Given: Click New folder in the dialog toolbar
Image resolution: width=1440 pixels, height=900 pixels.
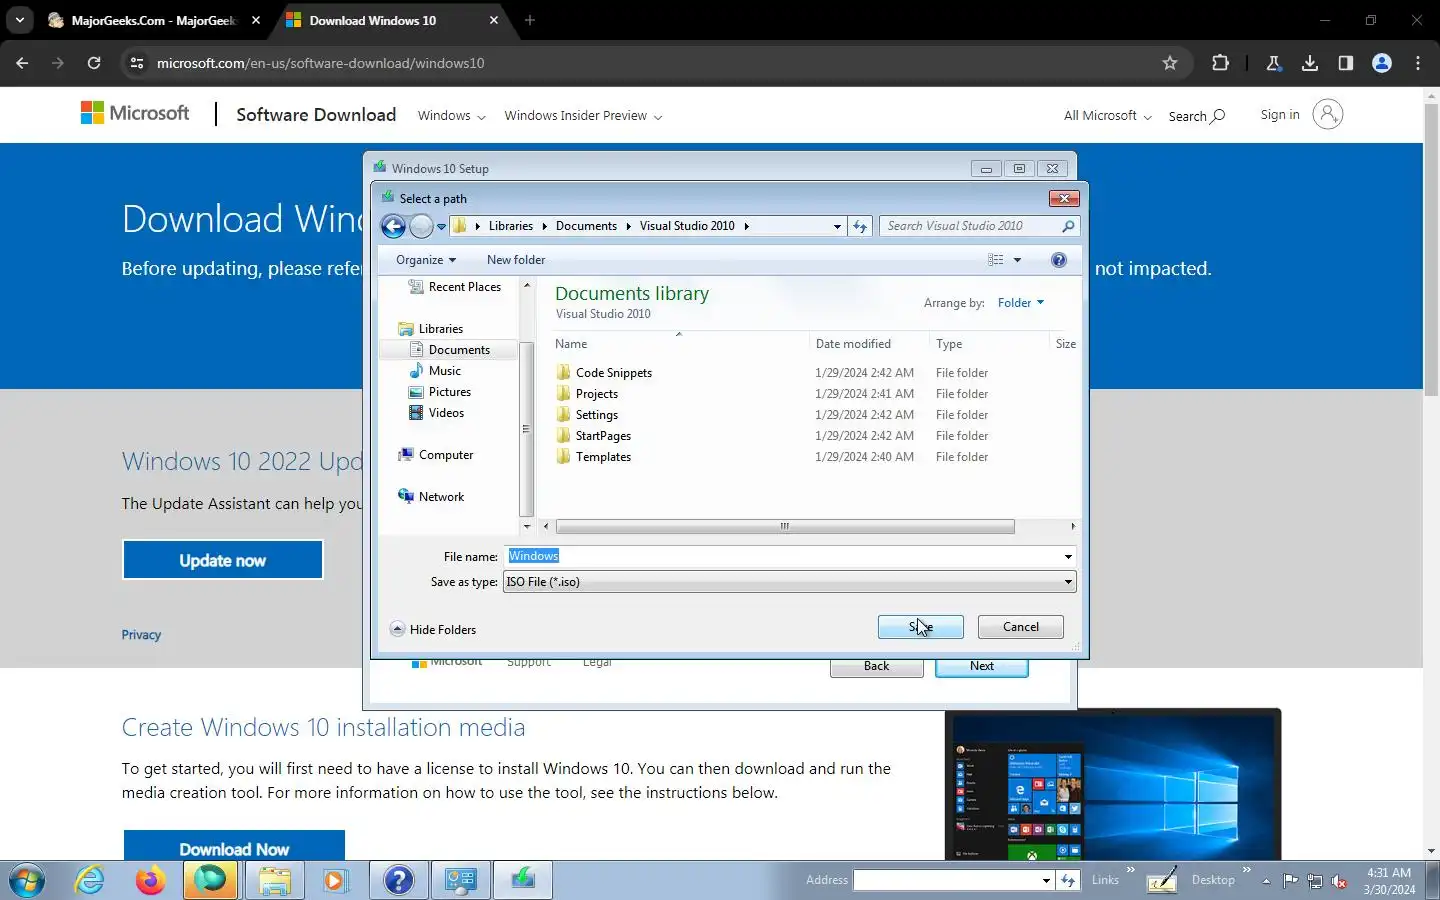Looking at the screenshot, I should pyautogui.click(x=516, y=260).
